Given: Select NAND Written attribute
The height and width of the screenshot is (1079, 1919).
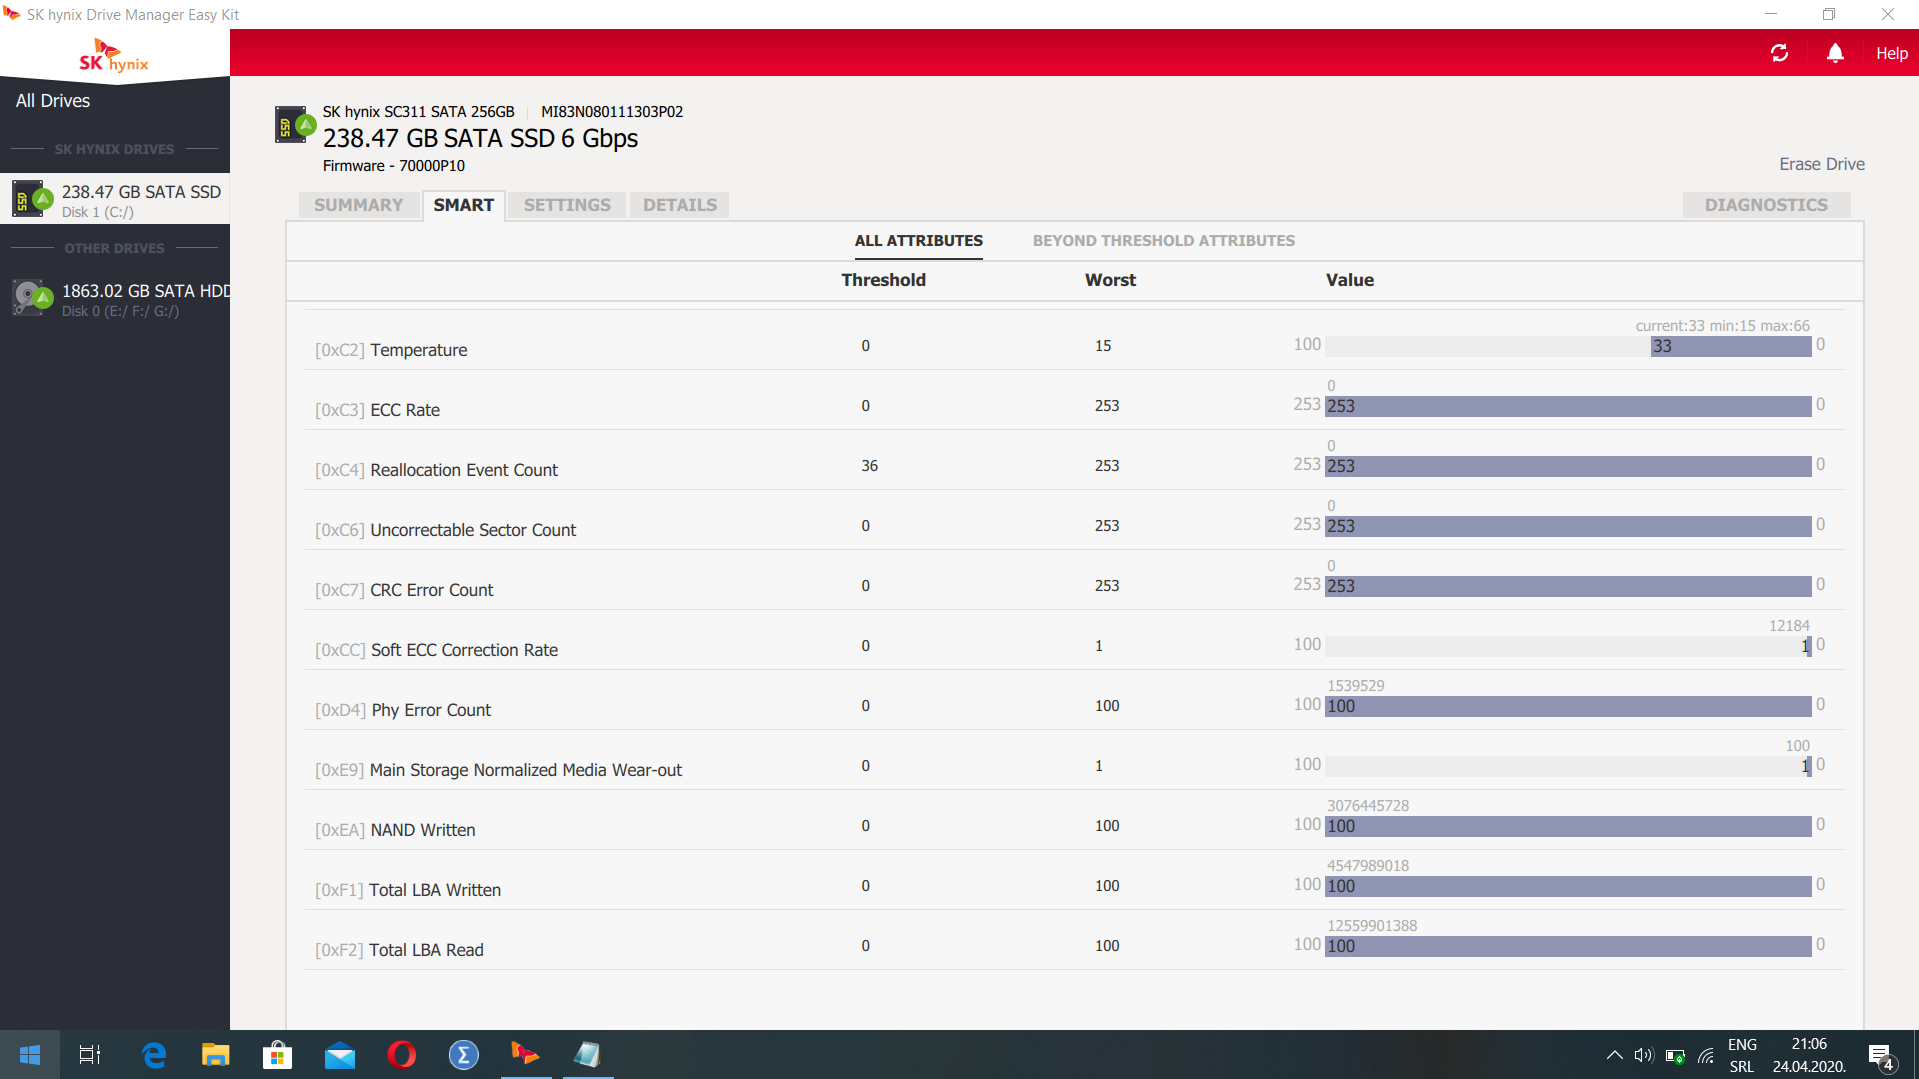Looking at the screenshot, I should coord(1075,821).
